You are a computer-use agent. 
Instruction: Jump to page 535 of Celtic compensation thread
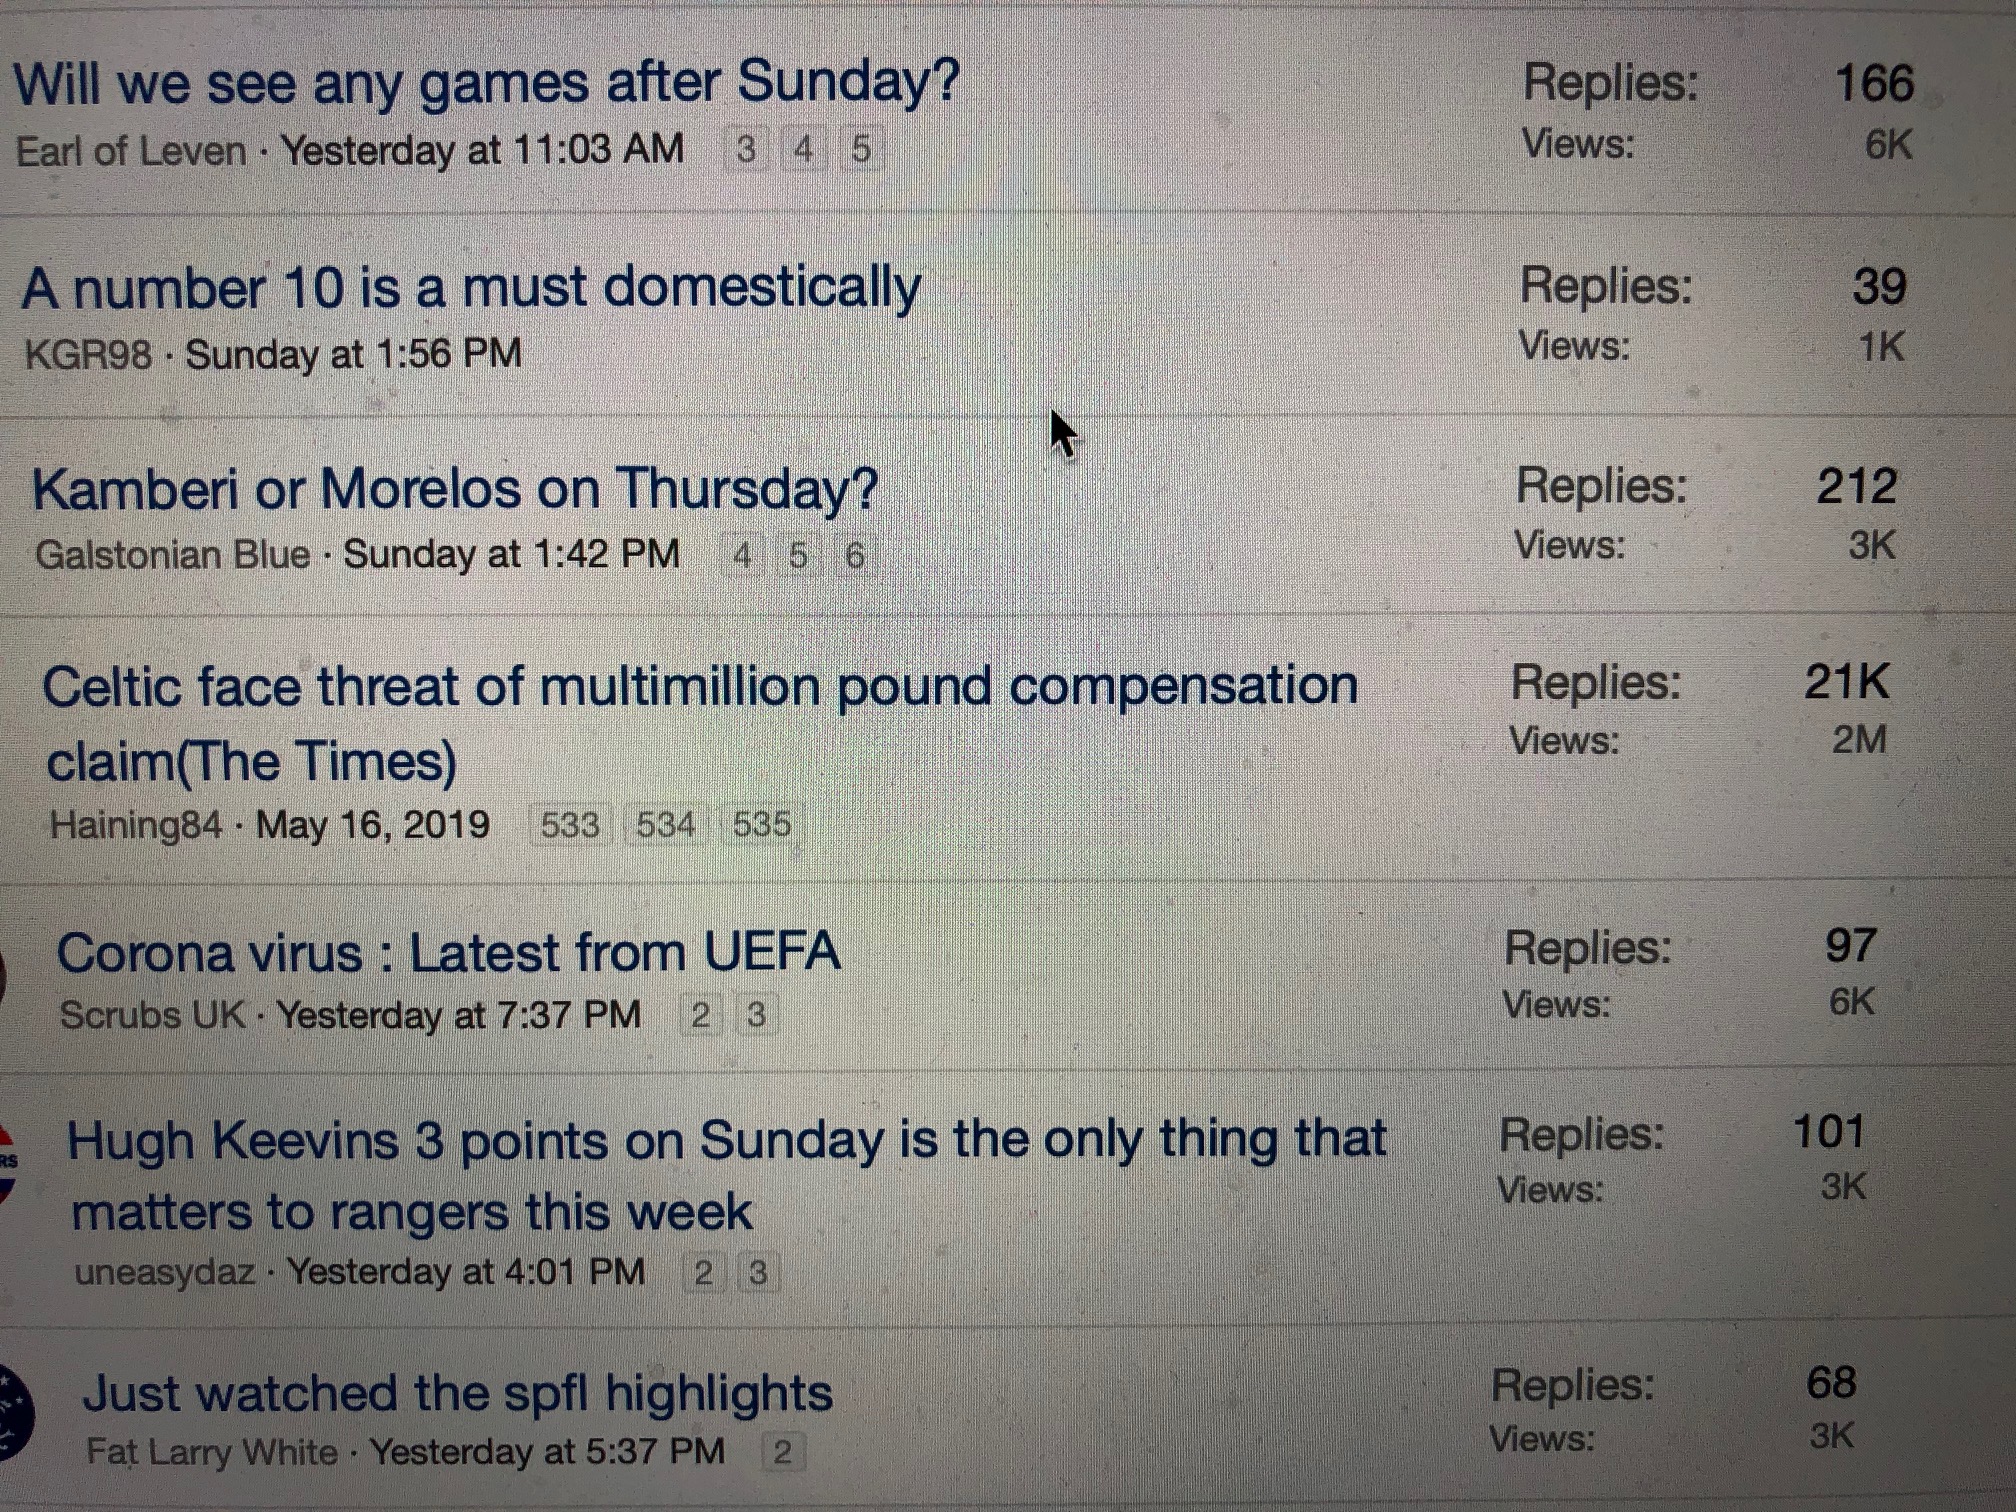click(761, 825)
